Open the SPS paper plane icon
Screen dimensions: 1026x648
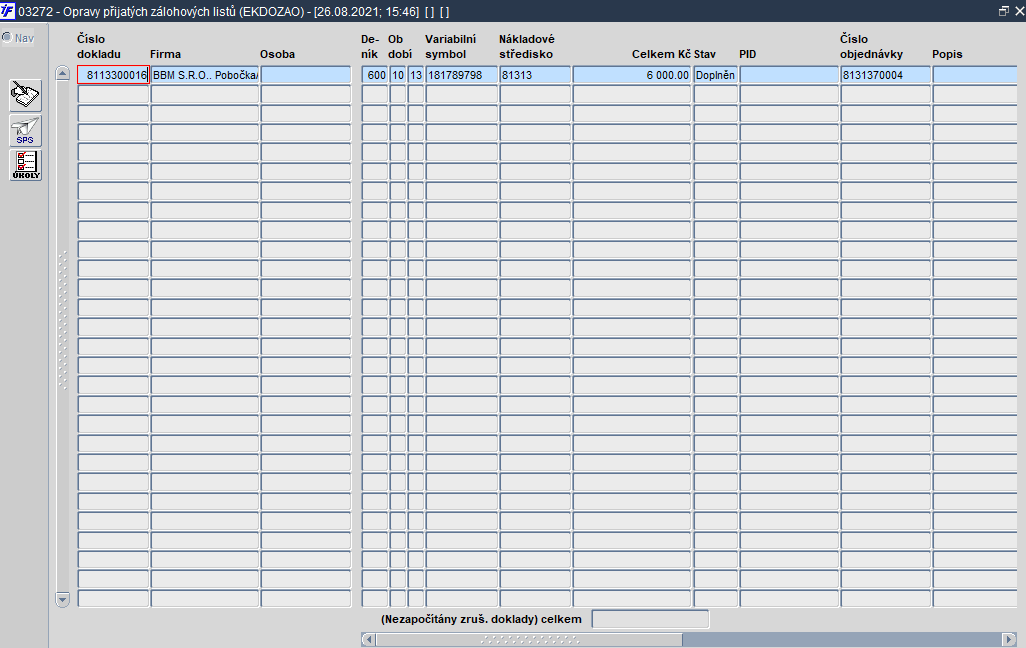pos(26,130)
